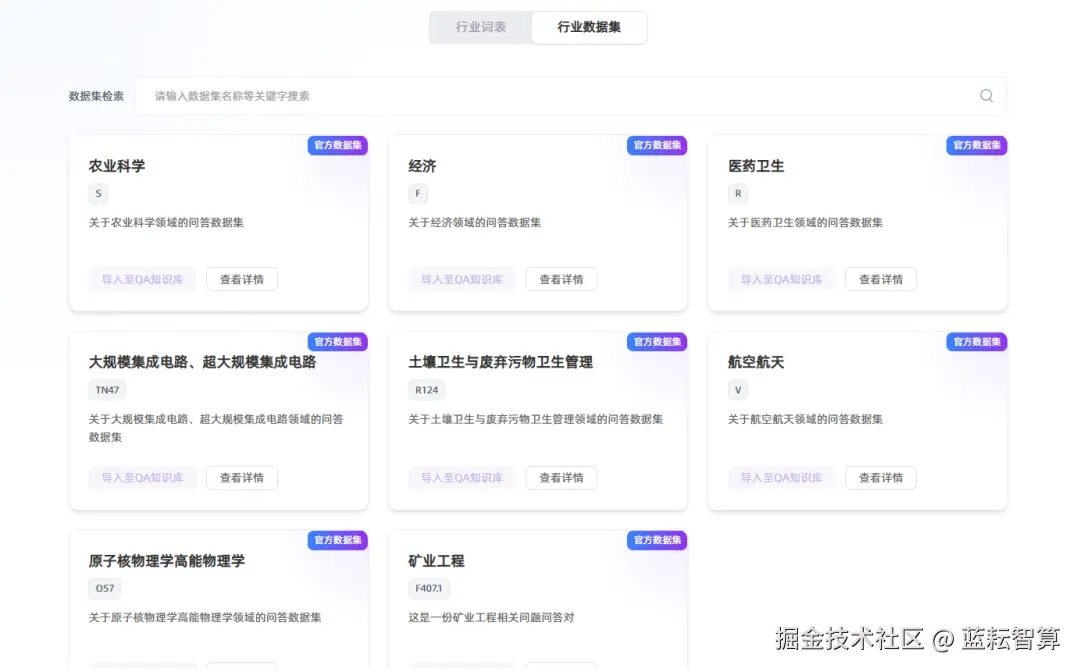The image size is (1080, 672).
Task: Click the 官方数据集 badge on 经济 card
Action: pyautogui.click(x=656, y=145)
